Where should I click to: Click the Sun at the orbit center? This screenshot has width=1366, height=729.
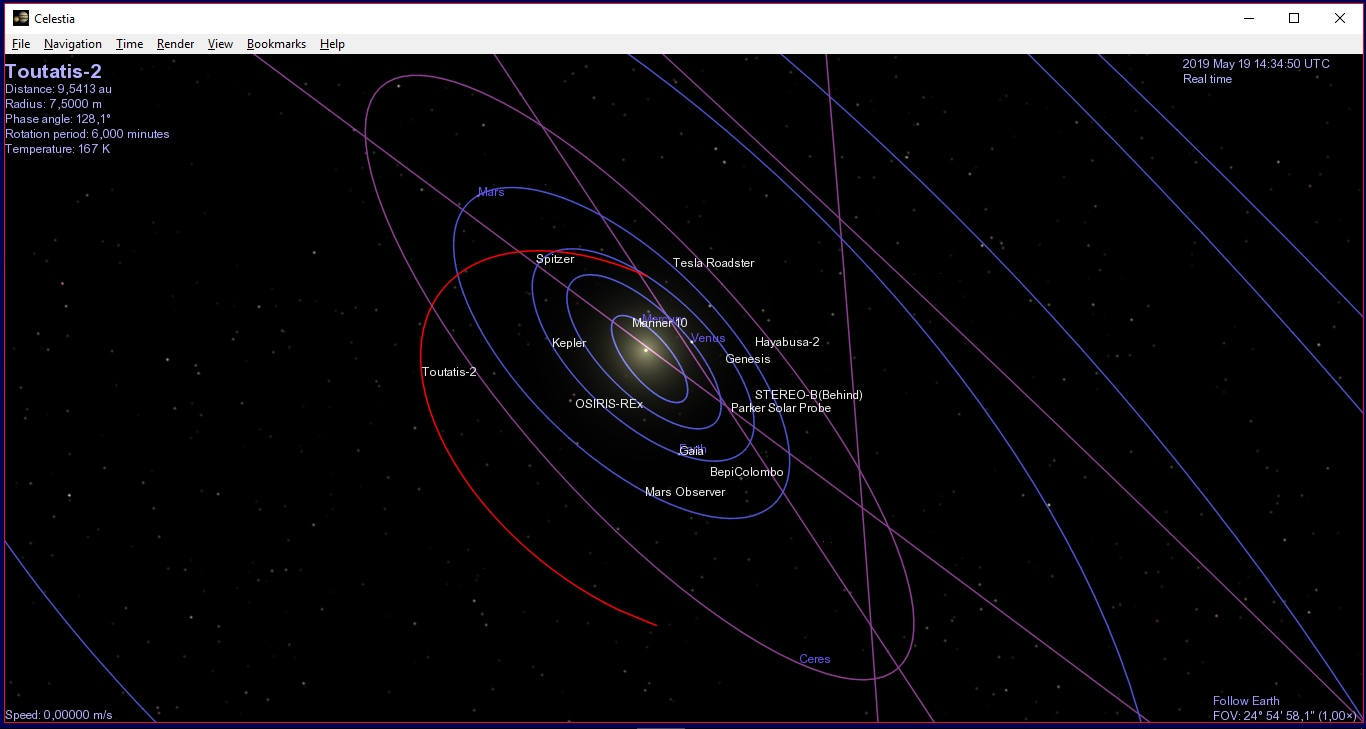pyautogui.click(x=646, y=350)
